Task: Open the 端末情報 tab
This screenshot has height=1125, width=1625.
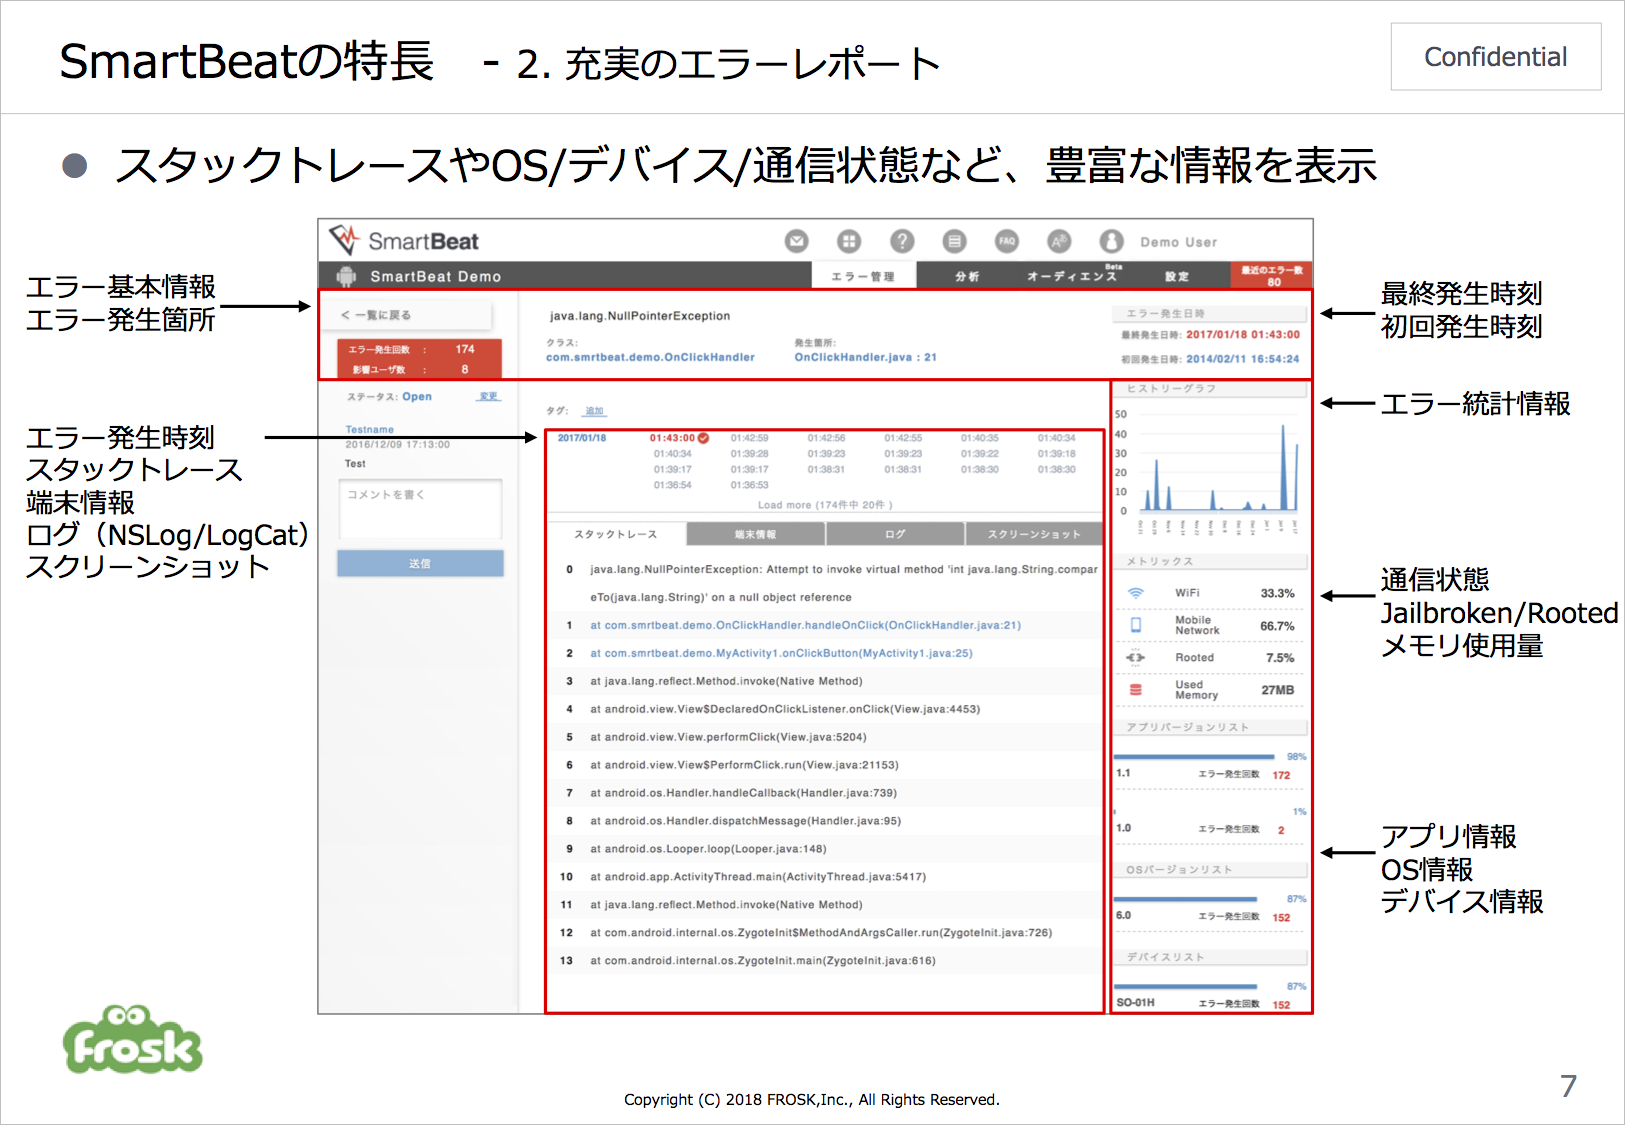Action: [756, 534]
